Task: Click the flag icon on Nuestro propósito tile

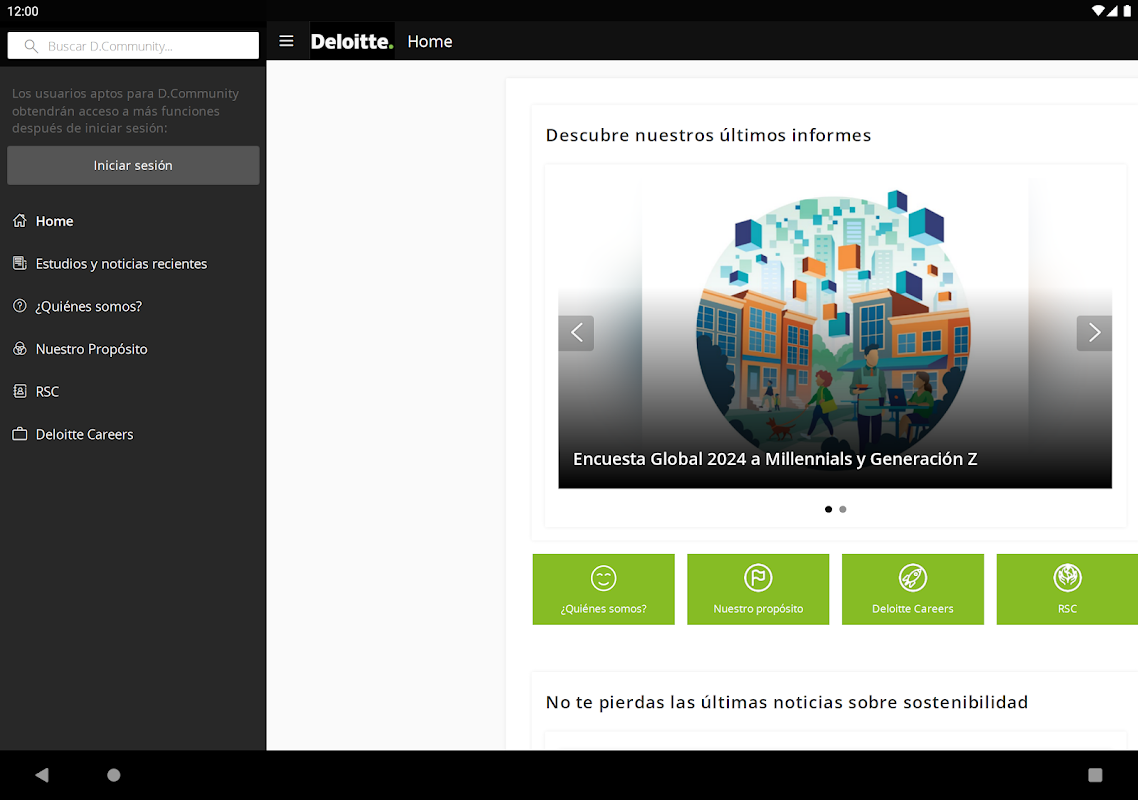Action: click(758, 578)
